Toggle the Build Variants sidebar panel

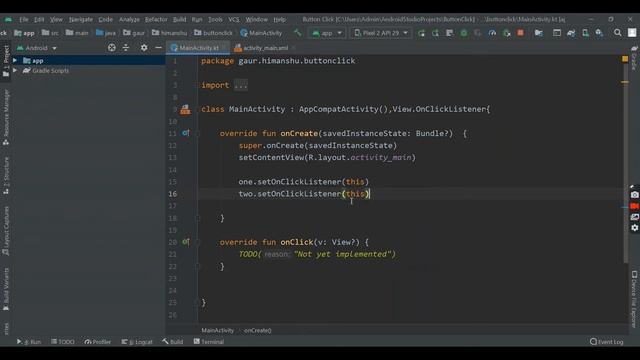tap(6, 289)
